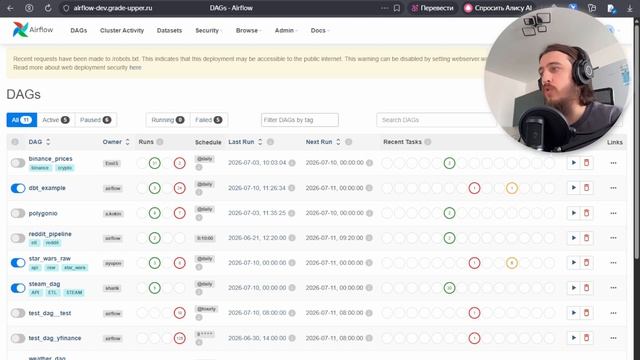Trigger the star_wars_raw DAG play button
Screen dimensions: 640x360
[573, 263]
